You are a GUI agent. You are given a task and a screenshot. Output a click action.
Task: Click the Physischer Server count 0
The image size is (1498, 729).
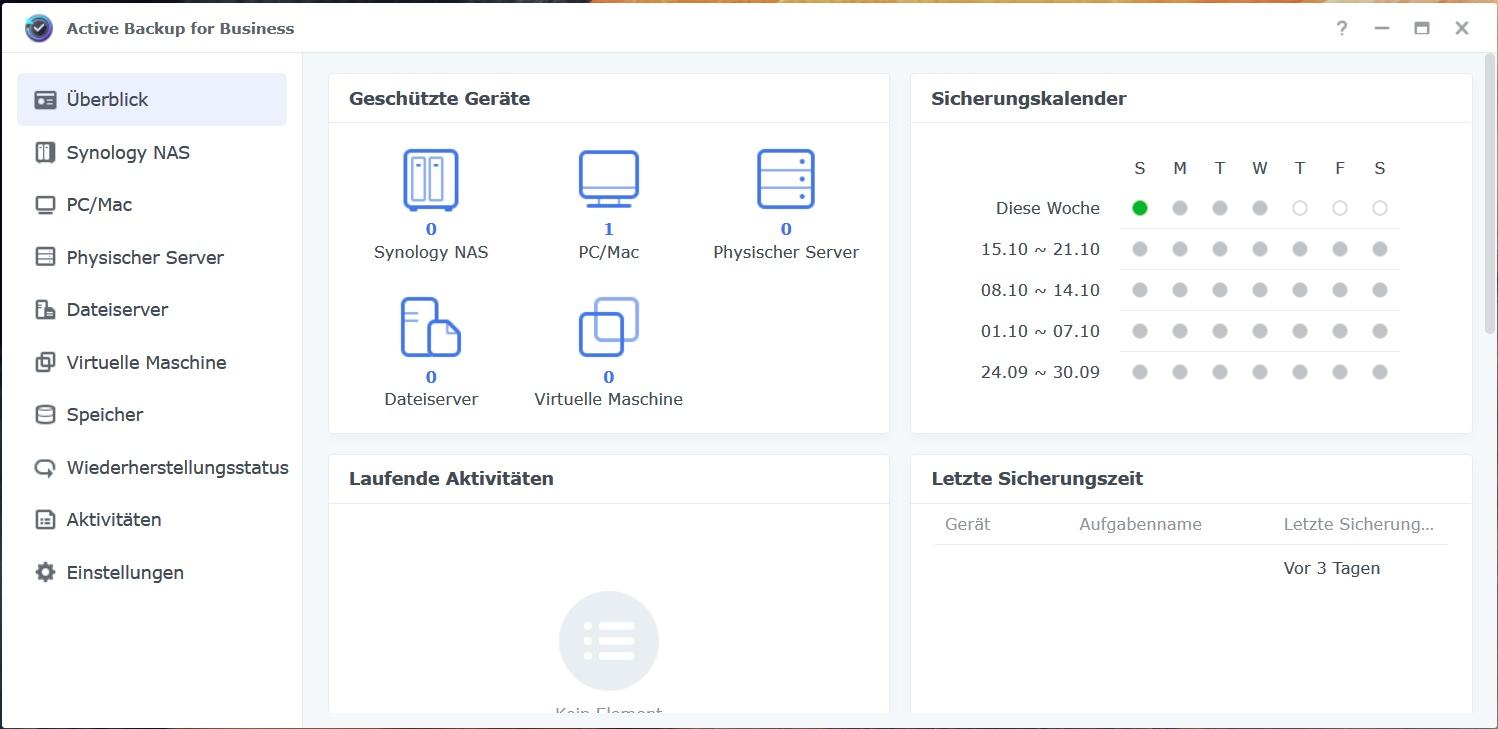coord(786,229)
